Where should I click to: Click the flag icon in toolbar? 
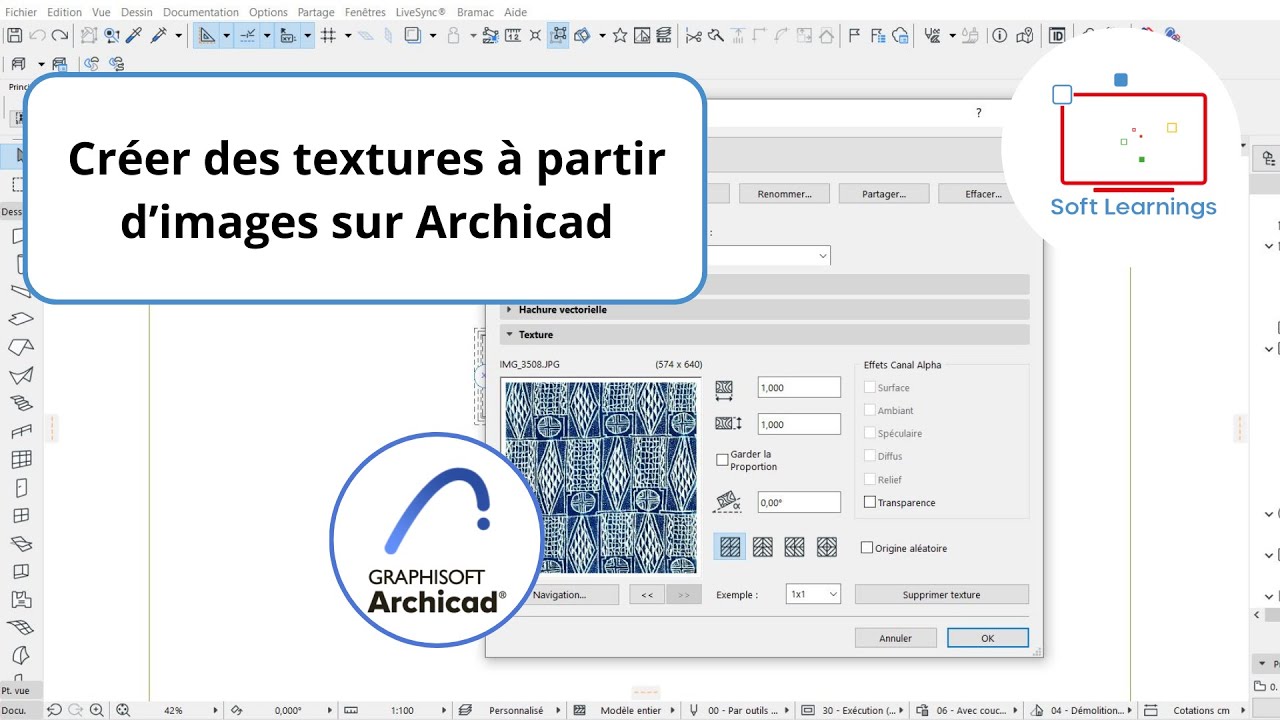(x=854, y=35)
